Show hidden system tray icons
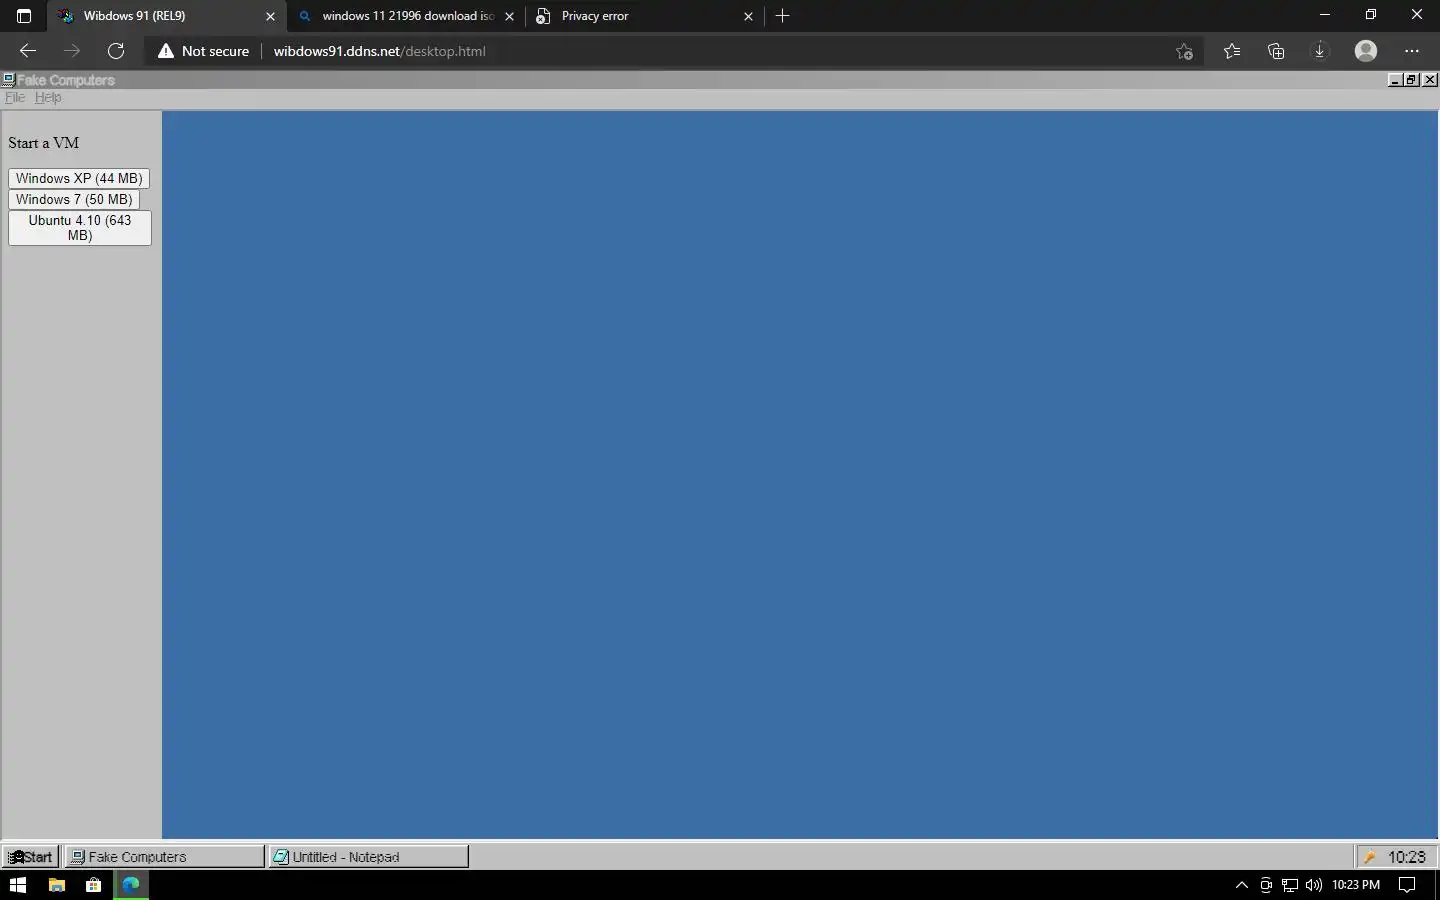This screenshot has width=1440, height=900. pyautogui.click(x=1242, y=885)
